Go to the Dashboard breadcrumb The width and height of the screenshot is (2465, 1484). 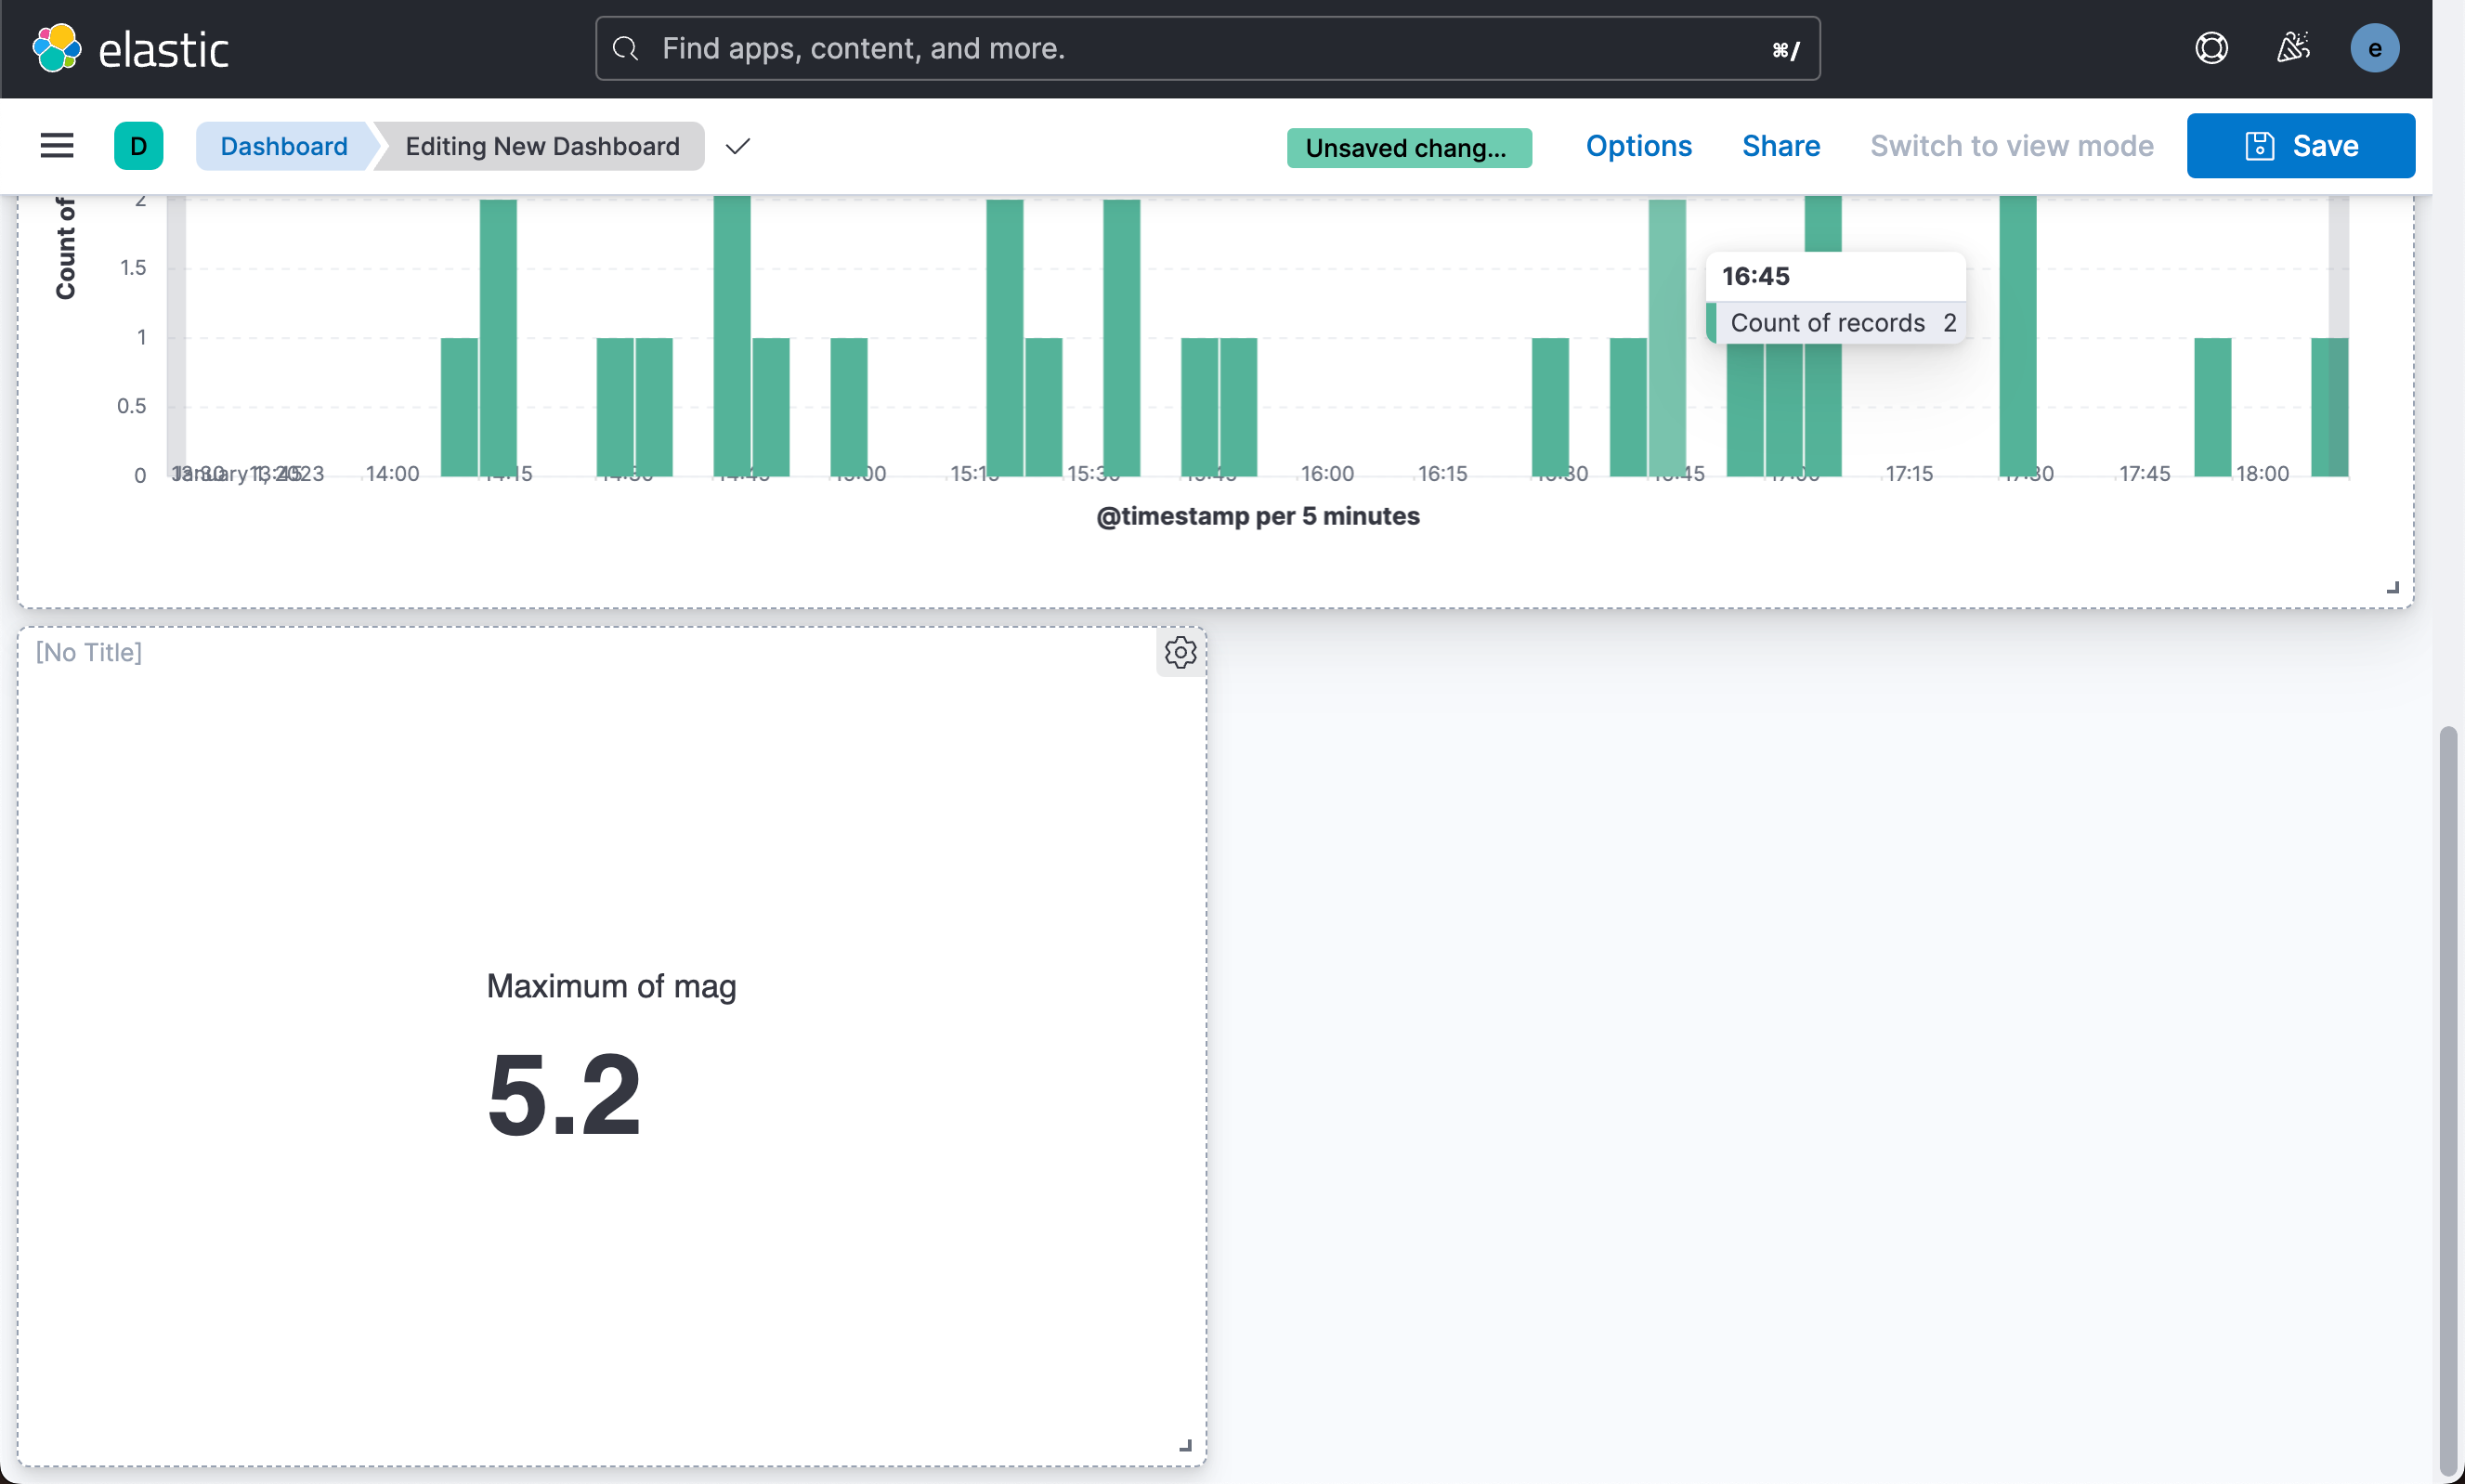(283, 146)
